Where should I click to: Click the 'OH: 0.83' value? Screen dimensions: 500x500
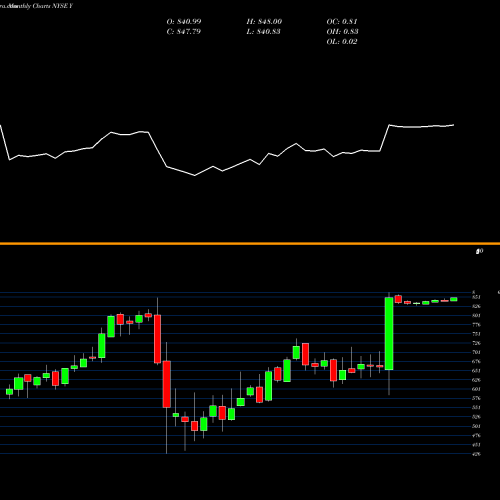(342, 32)
